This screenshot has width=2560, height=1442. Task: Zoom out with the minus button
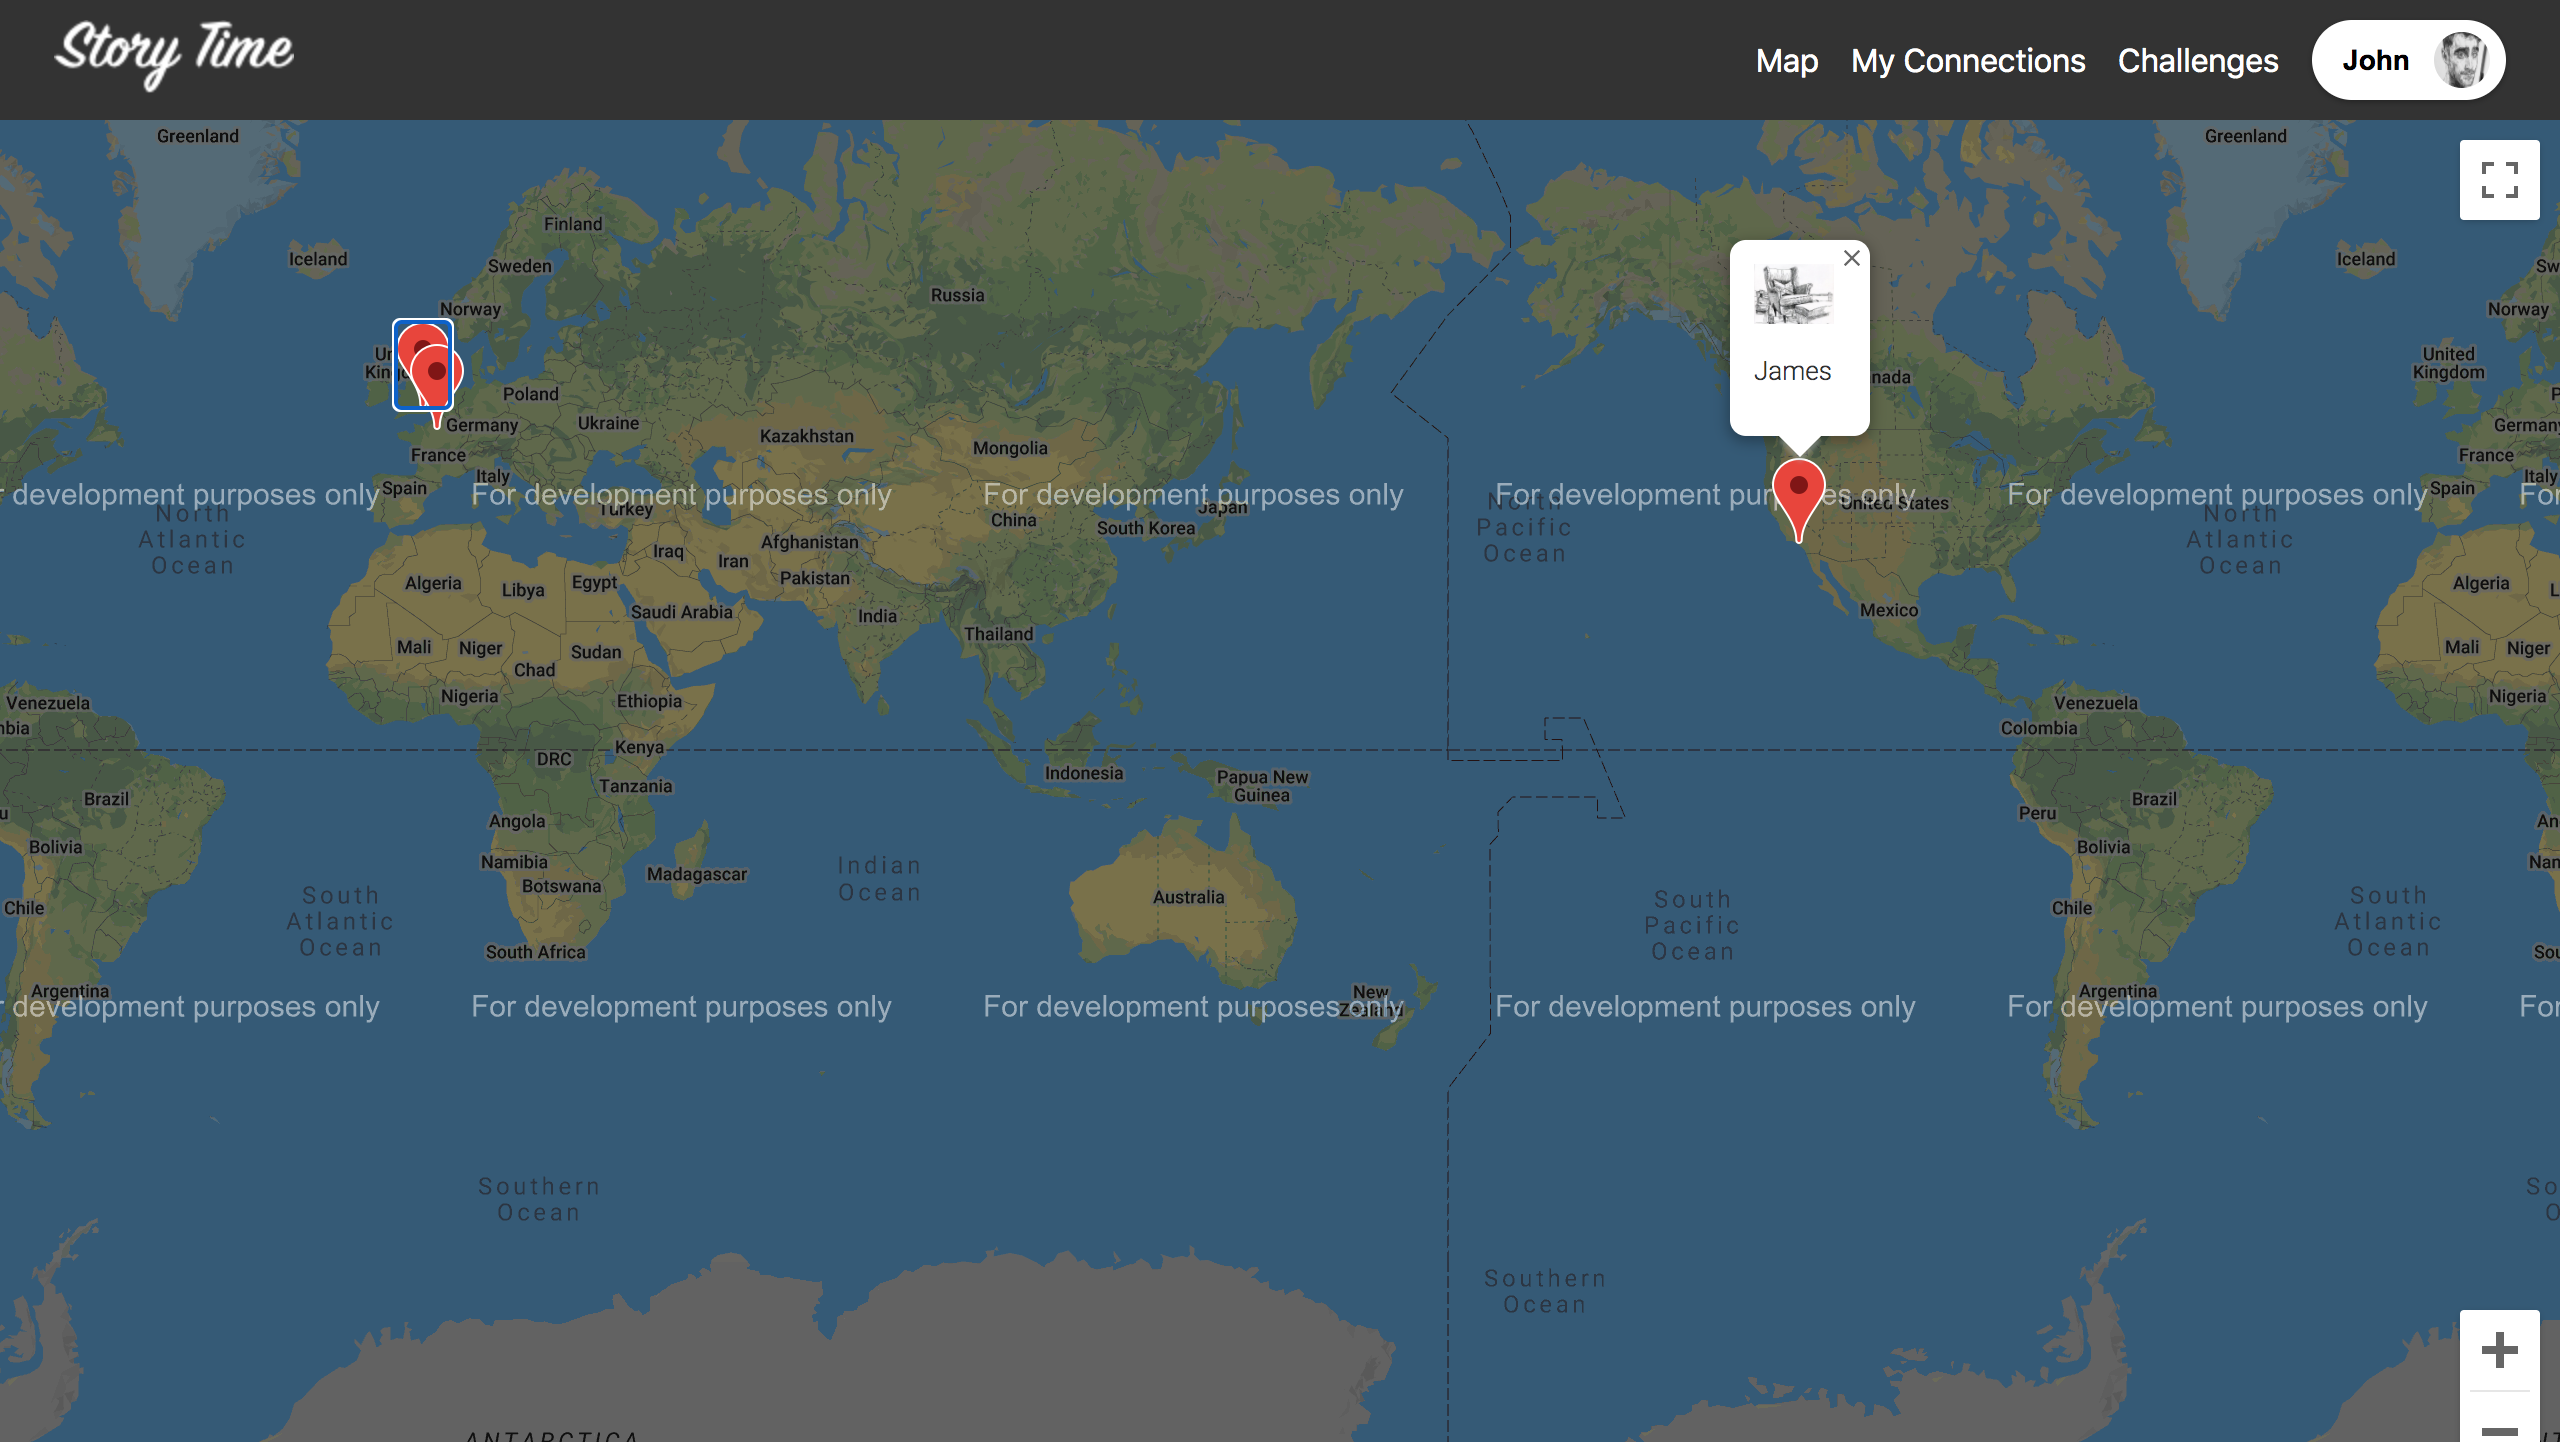click(x=2499, y=1428)
